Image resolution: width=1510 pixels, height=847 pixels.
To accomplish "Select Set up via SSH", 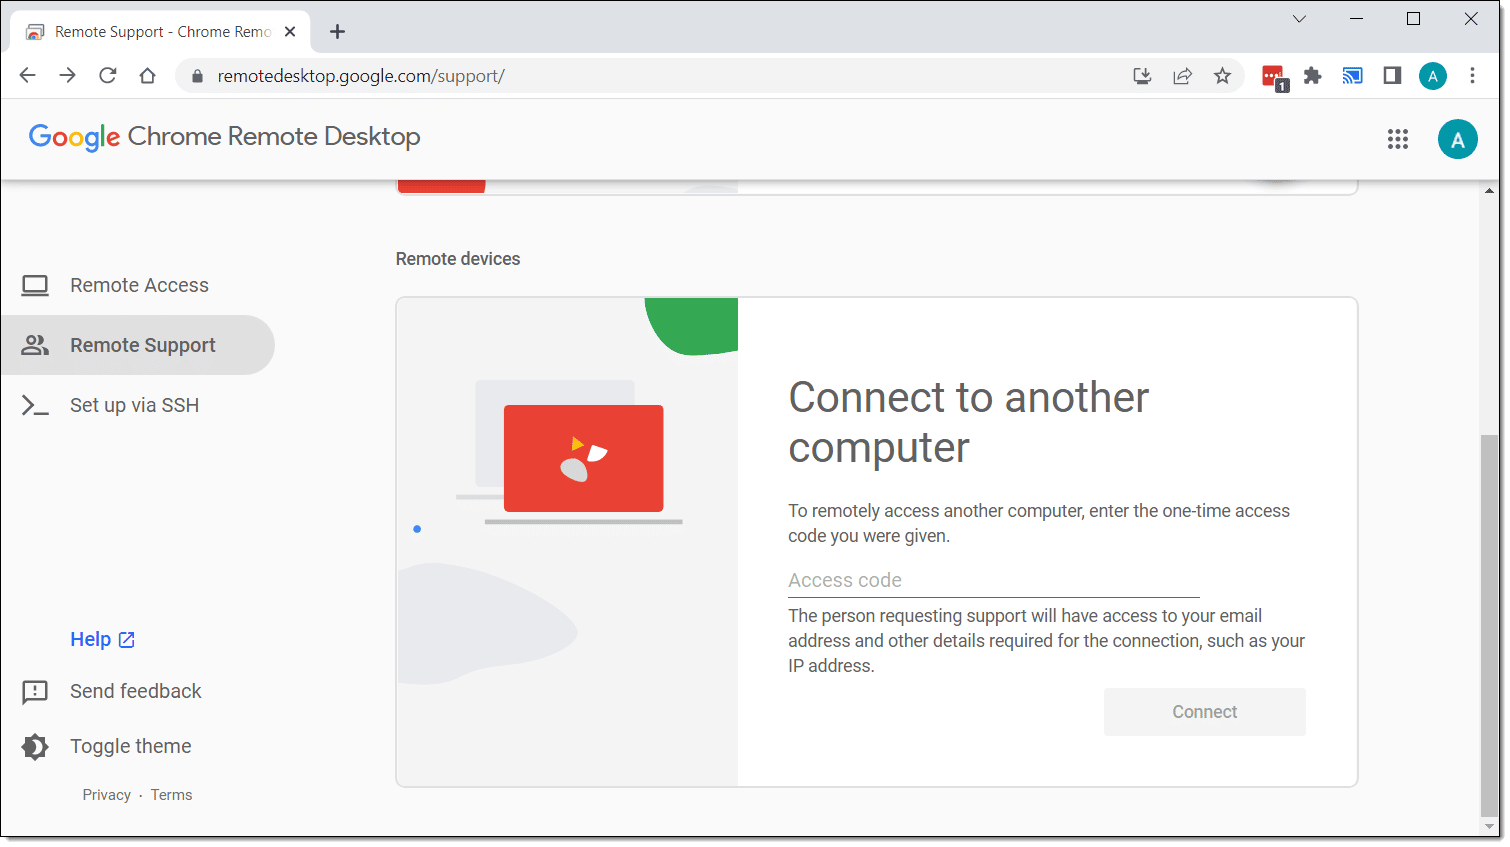I will [134, 405].
